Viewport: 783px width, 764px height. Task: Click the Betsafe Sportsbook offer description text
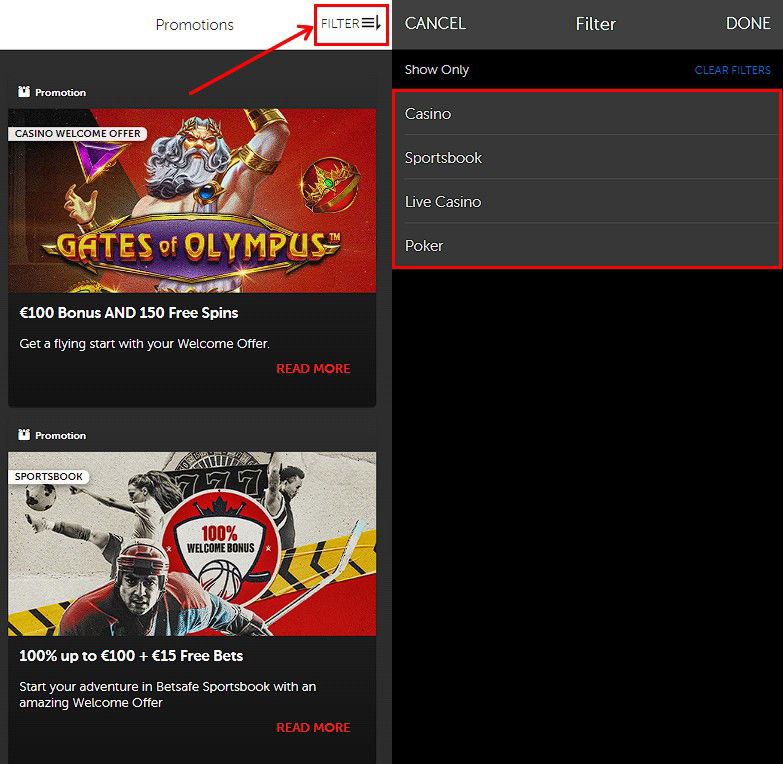(167, 694)
